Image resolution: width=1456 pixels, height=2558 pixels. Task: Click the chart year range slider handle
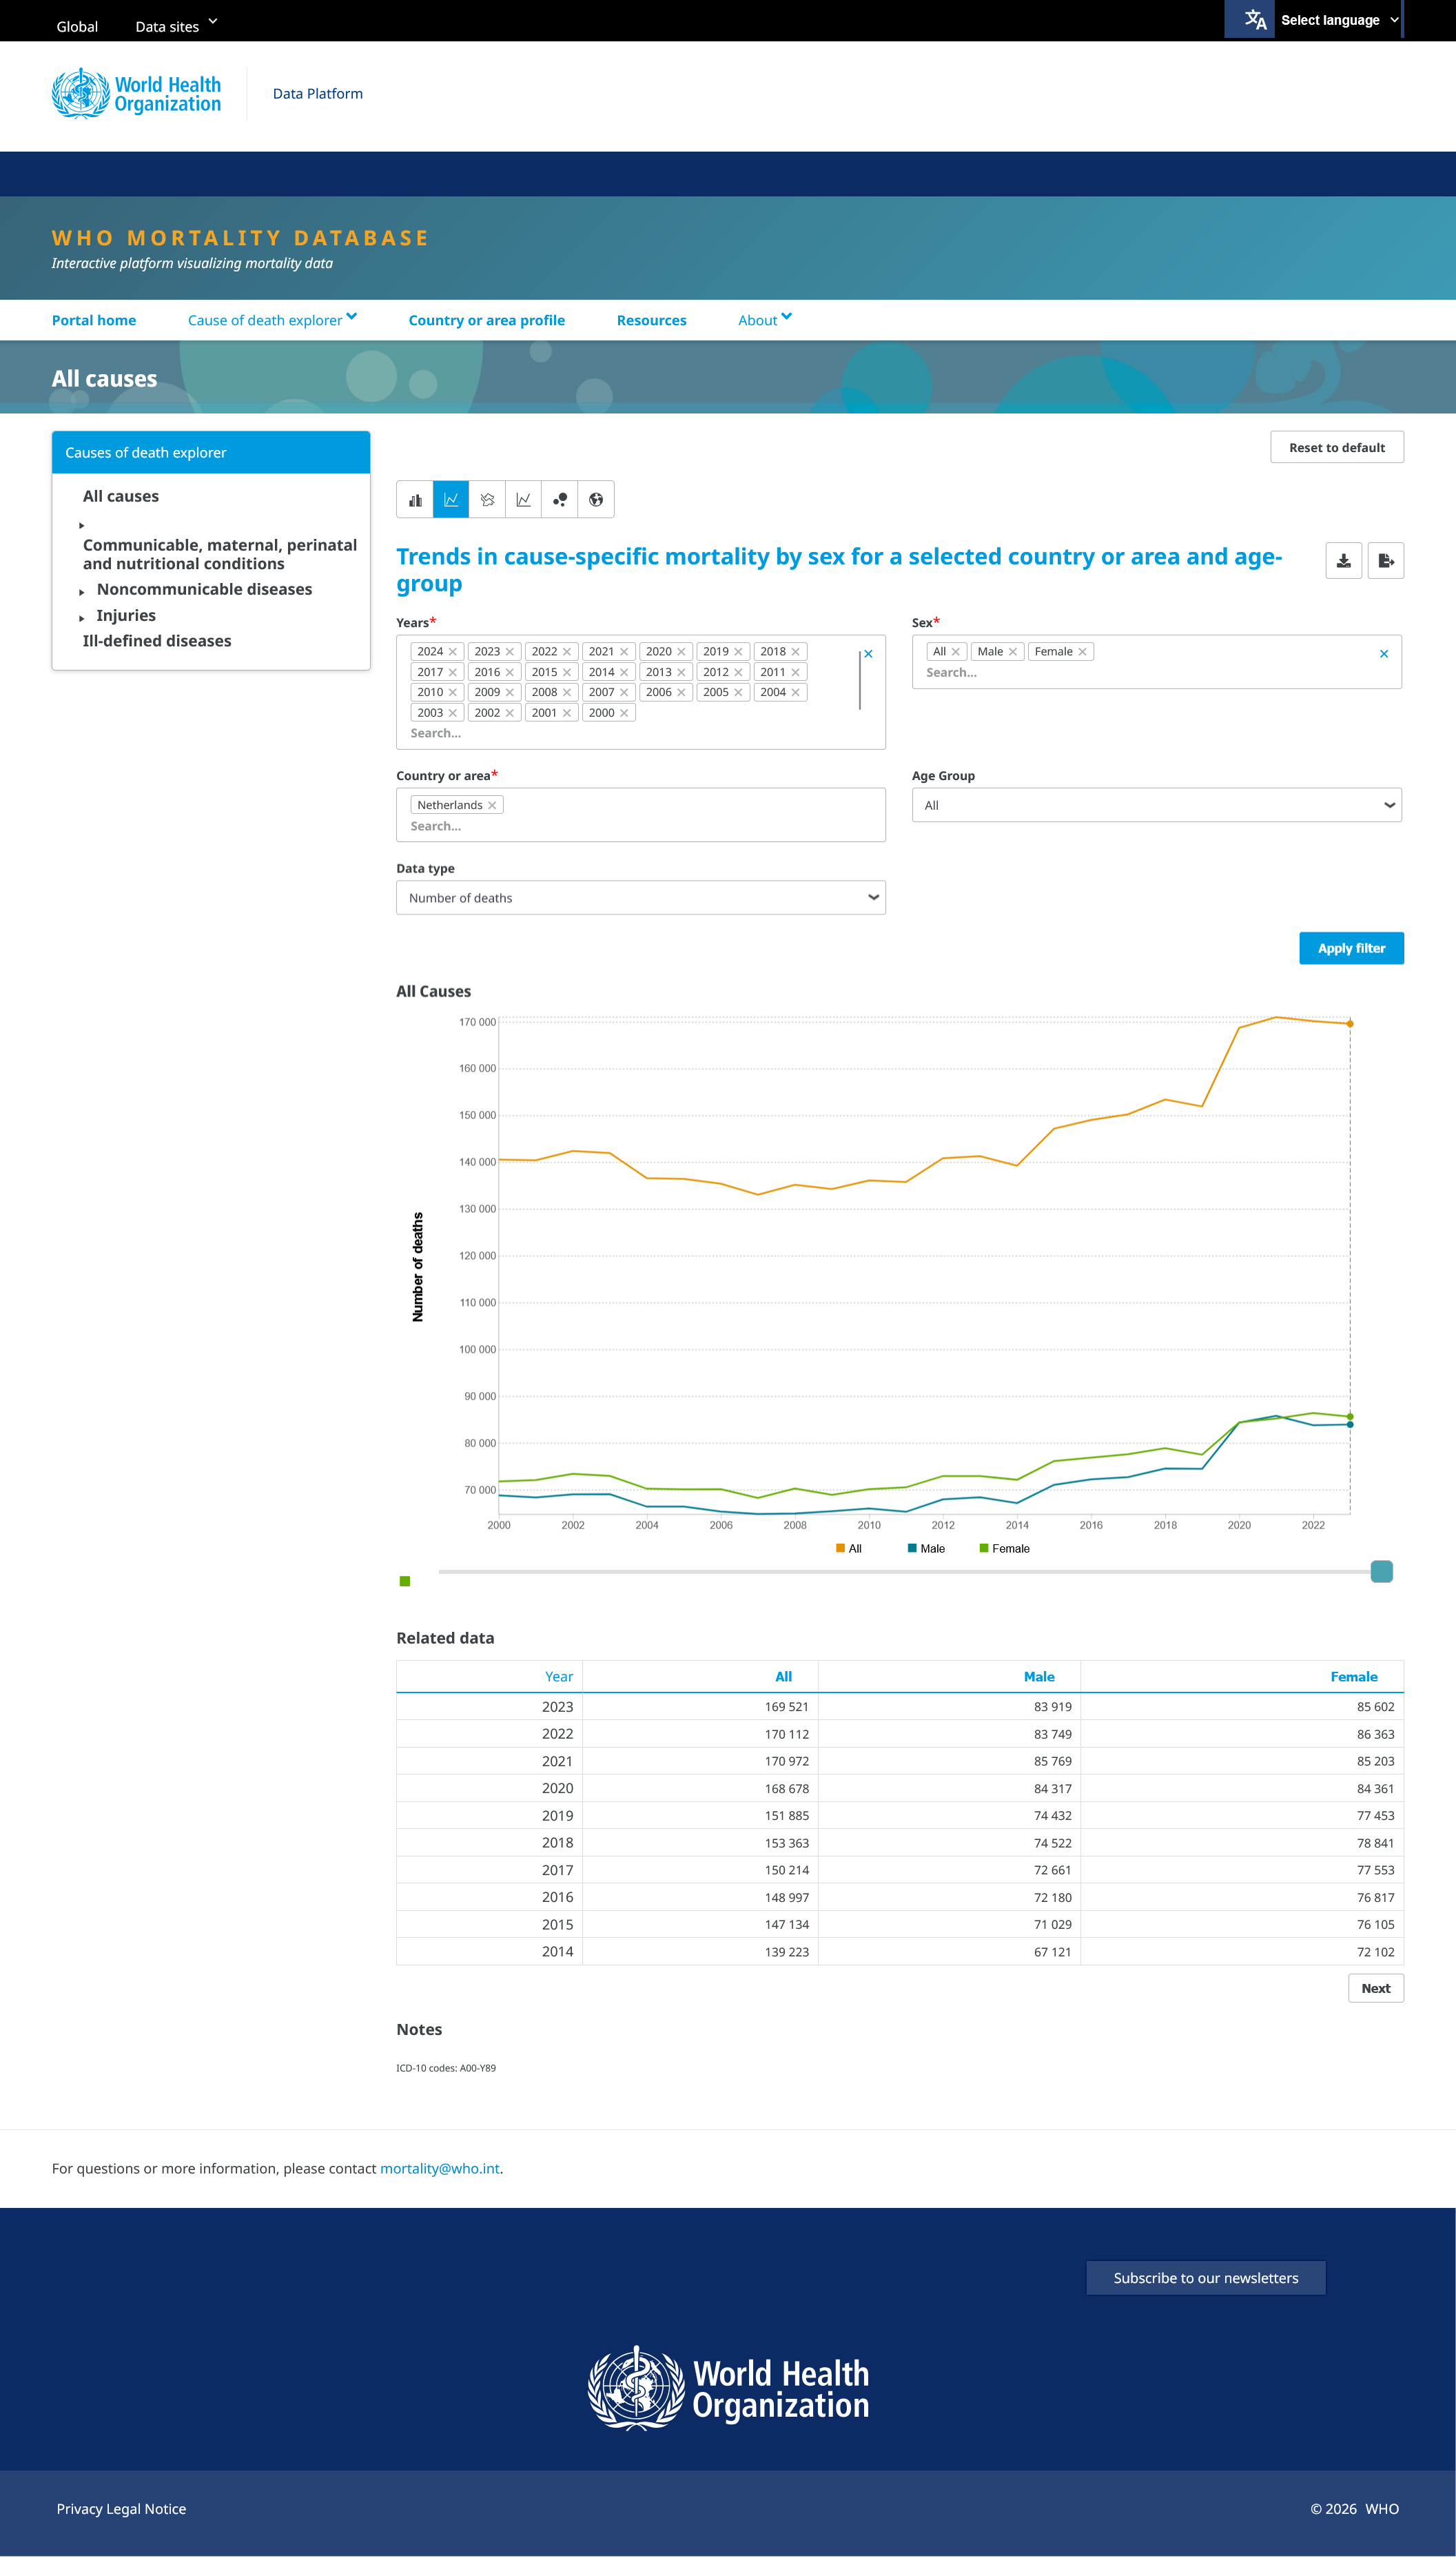pos(1381,1572)
